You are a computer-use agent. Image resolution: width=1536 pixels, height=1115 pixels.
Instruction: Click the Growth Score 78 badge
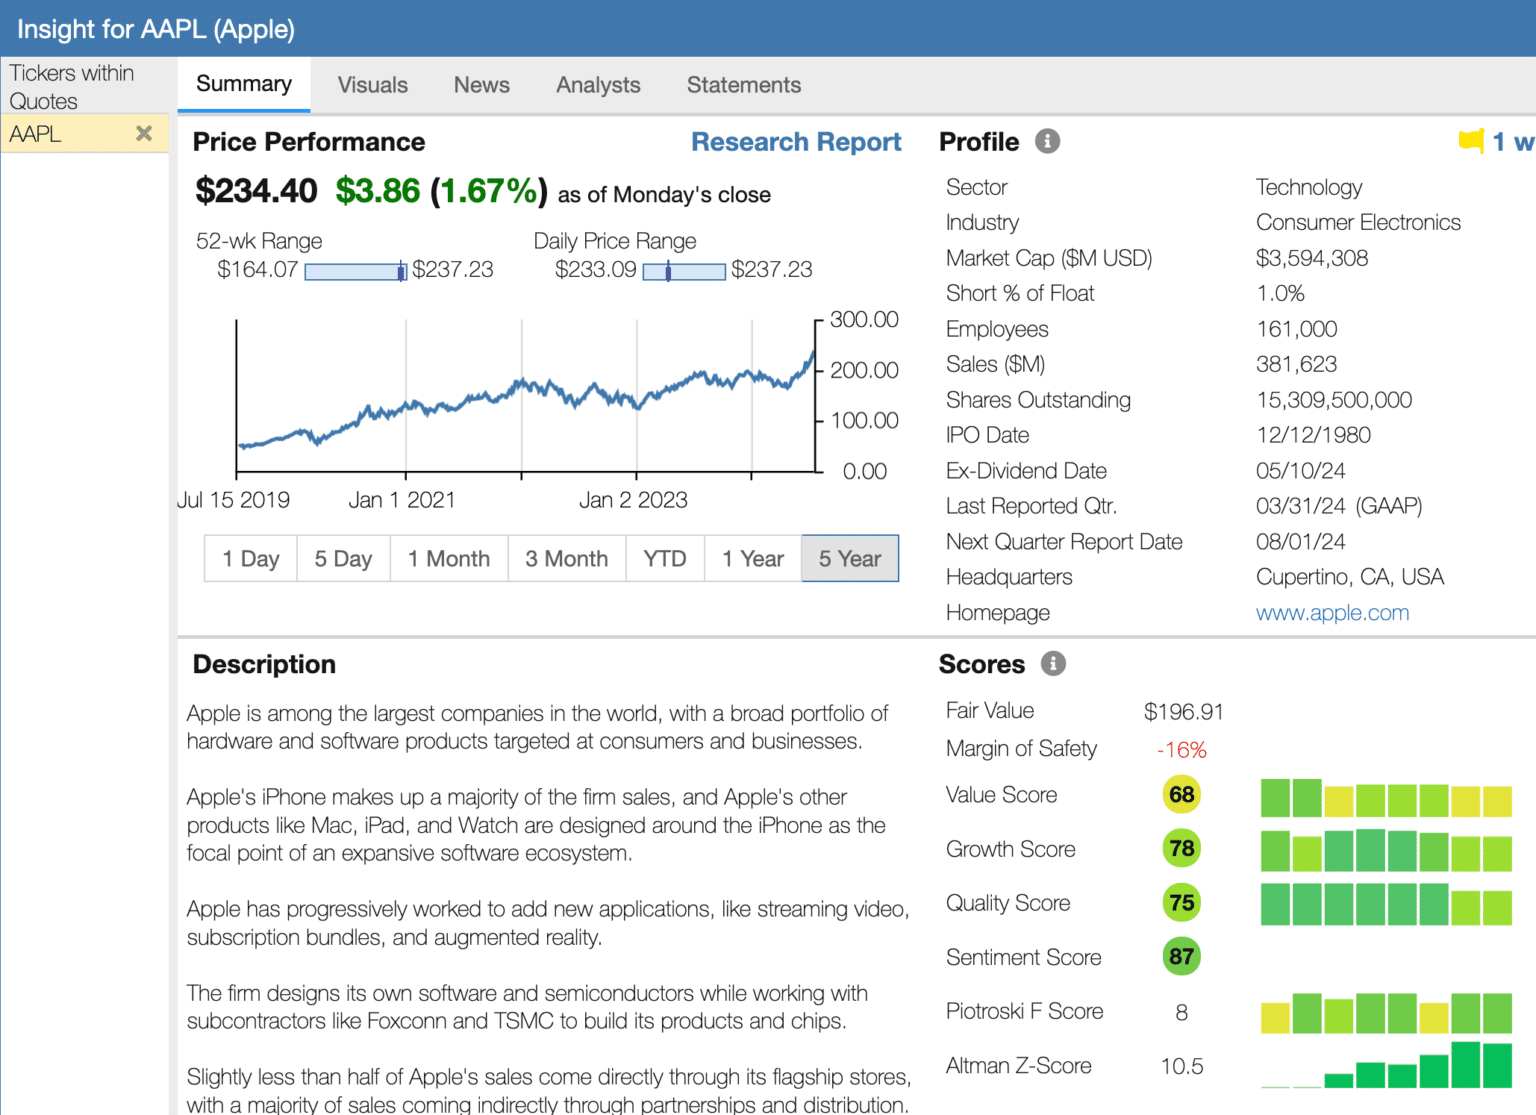[x=1181, y=848]
